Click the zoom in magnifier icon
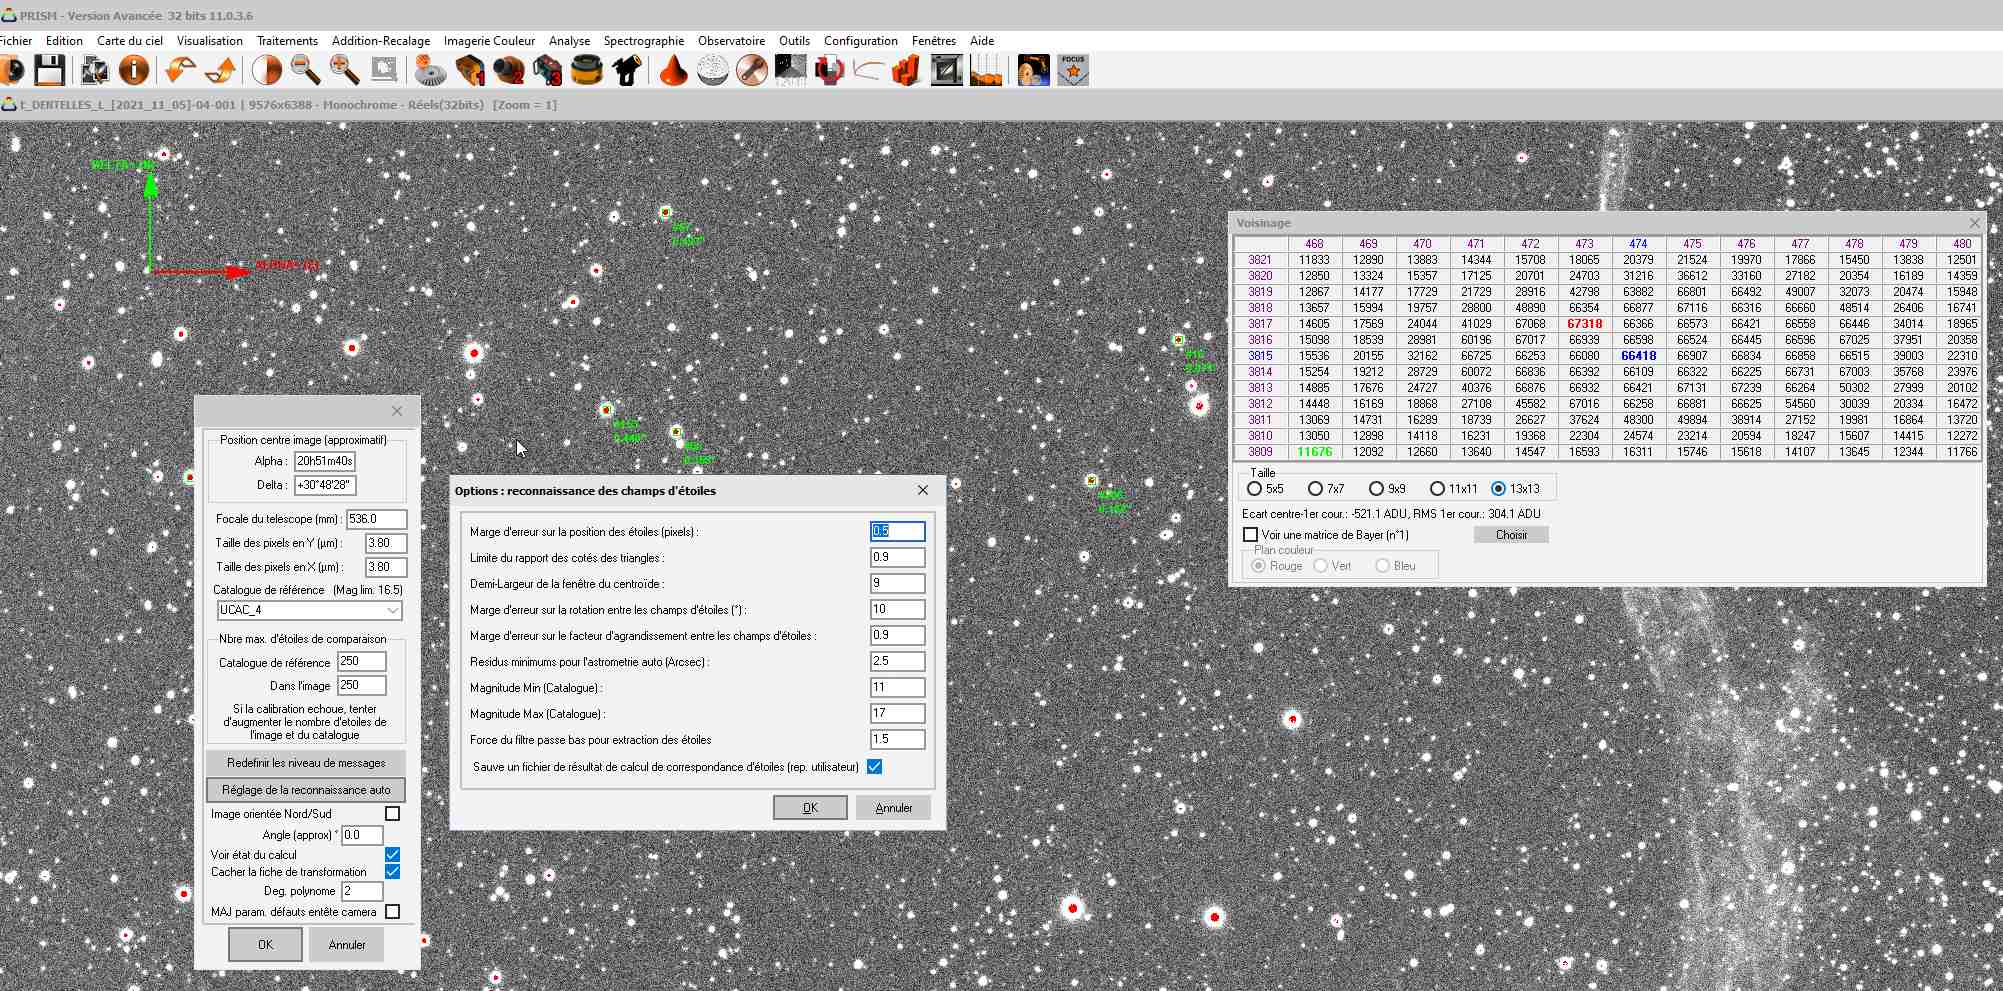 pos(344,70)
